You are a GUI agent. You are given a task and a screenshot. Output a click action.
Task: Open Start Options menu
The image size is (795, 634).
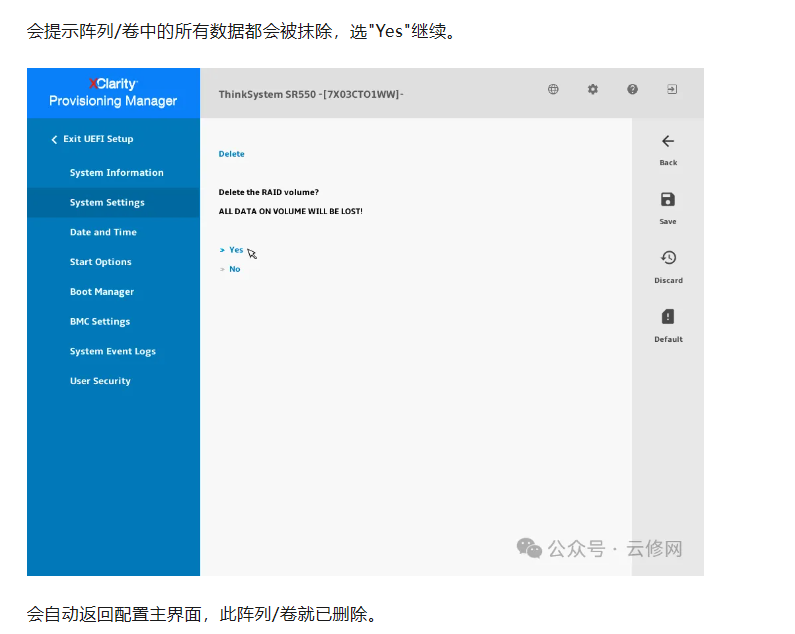[x=100, y=262]
